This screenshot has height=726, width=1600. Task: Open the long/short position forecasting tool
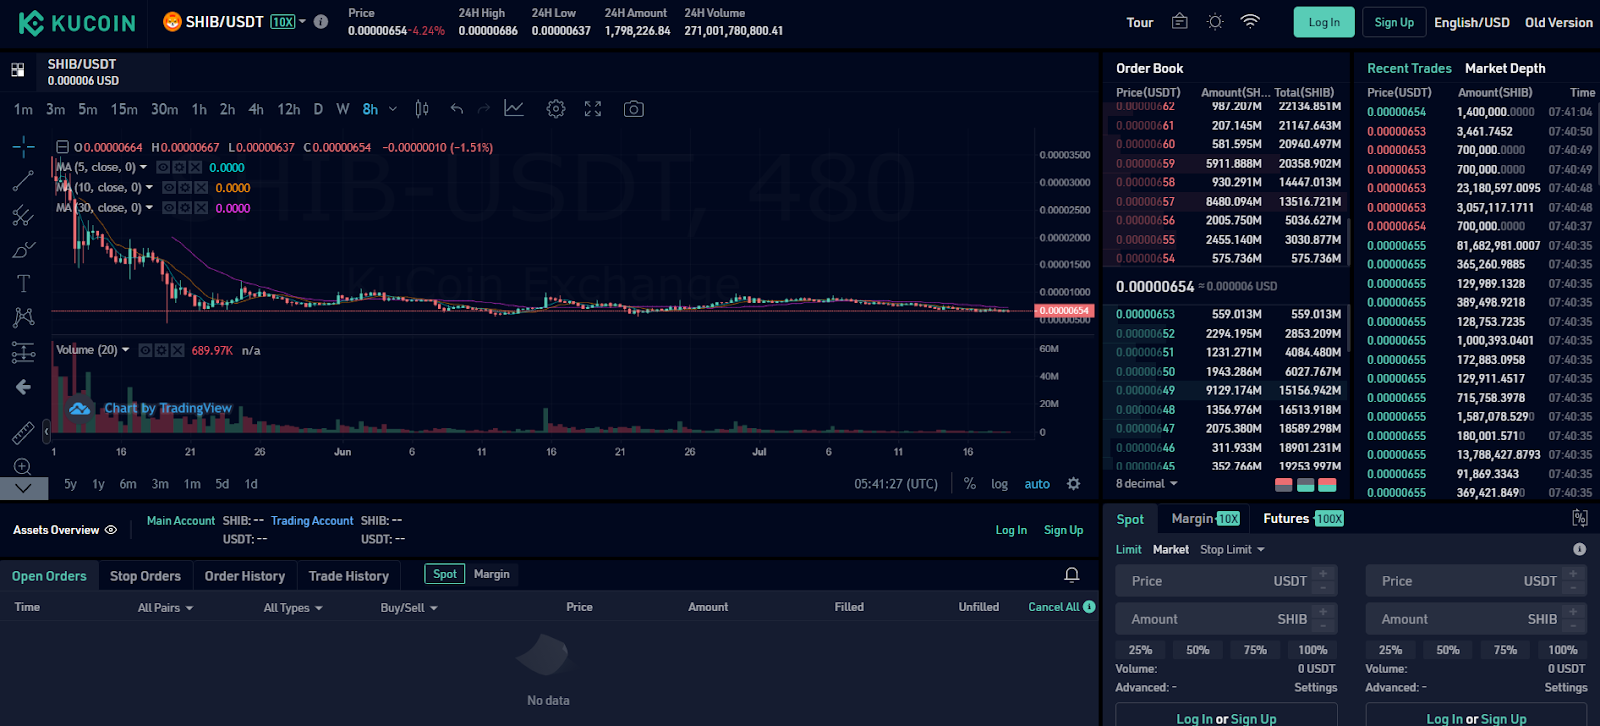click(x=23, y=352)
